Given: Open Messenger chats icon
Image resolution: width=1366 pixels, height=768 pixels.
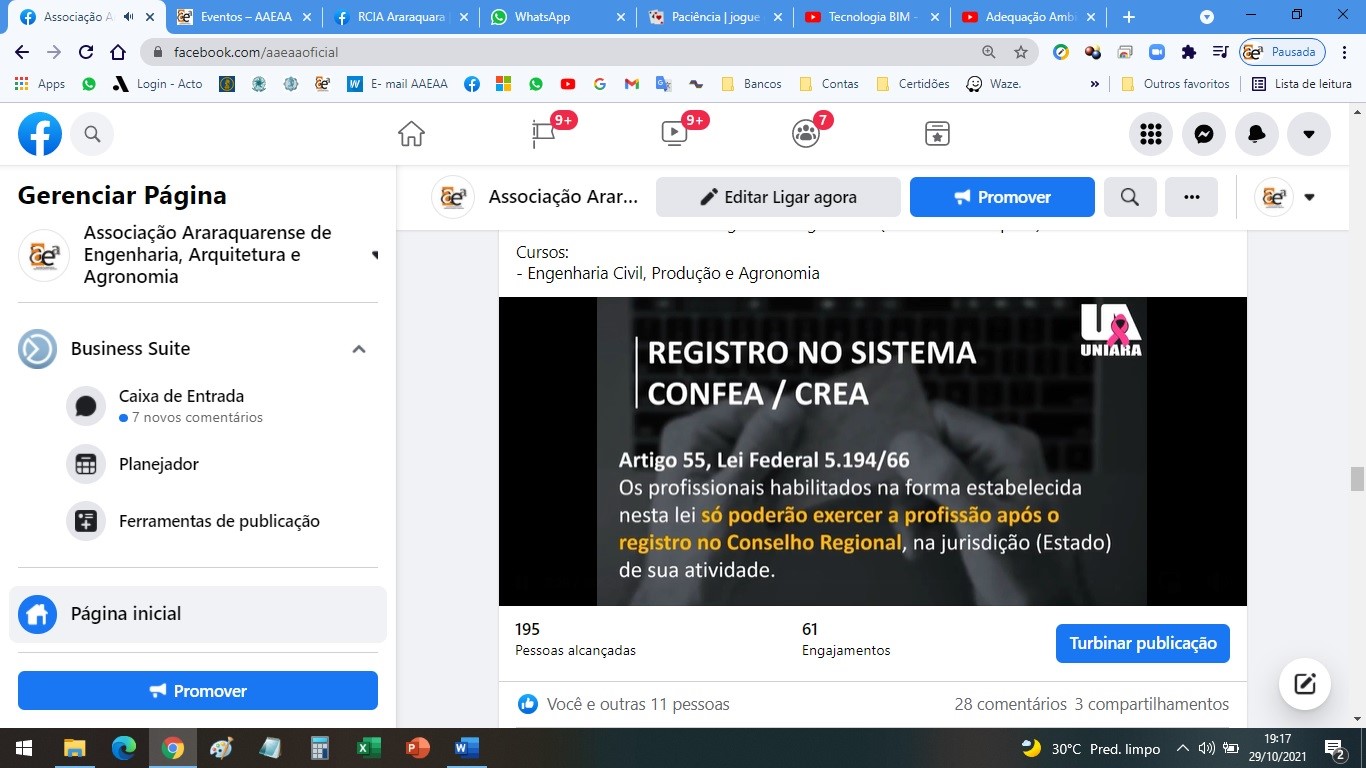Looking at the screenshot, I should [1204, 134].
